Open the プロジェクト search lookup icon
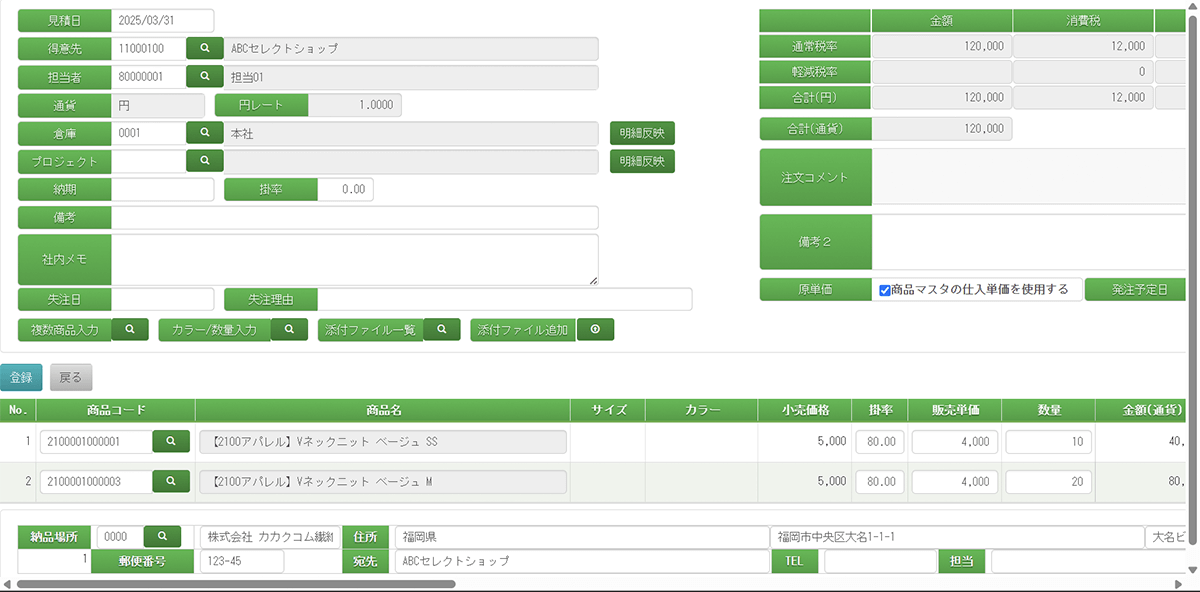This screenshot has width=1200, height=592. click(205, 161)
